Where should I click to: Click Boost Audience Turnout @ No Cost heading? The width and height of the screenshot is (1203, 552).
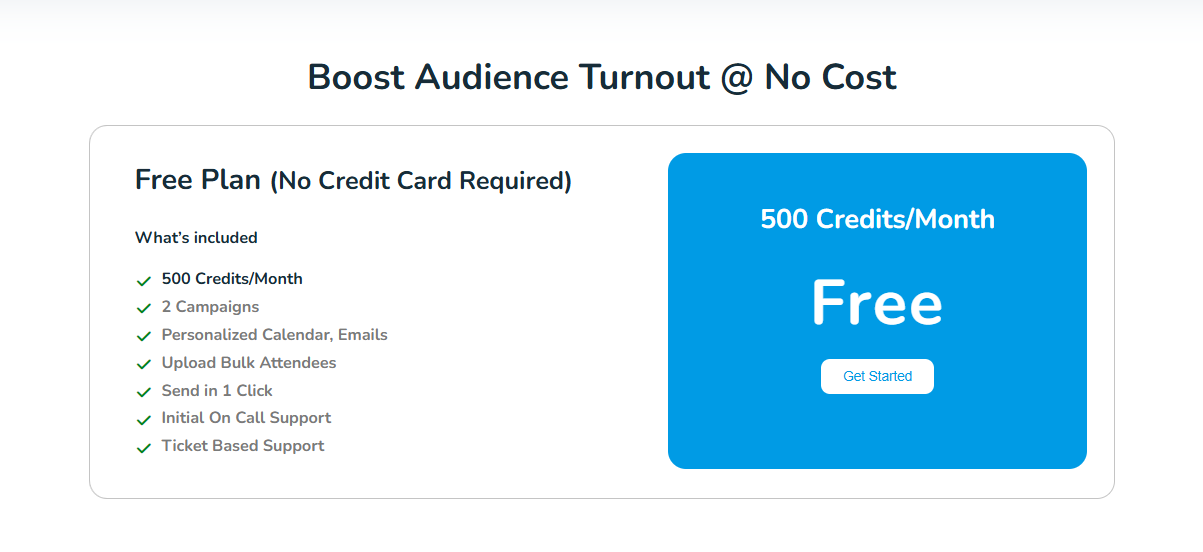coord(602,77)
